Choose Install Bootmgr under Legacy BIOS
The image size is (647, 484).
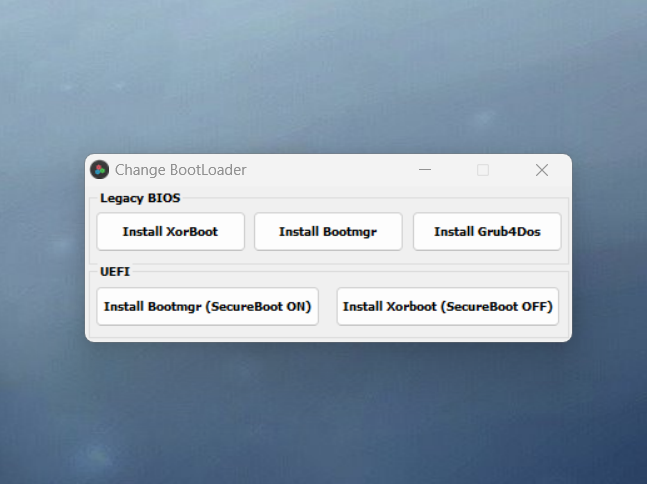click(x=328, y=231)
